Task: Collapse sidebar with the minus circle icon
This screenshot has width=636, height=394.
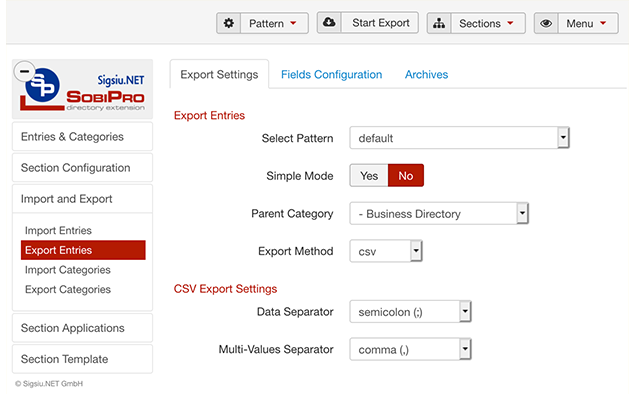Action: pos(24,71)
